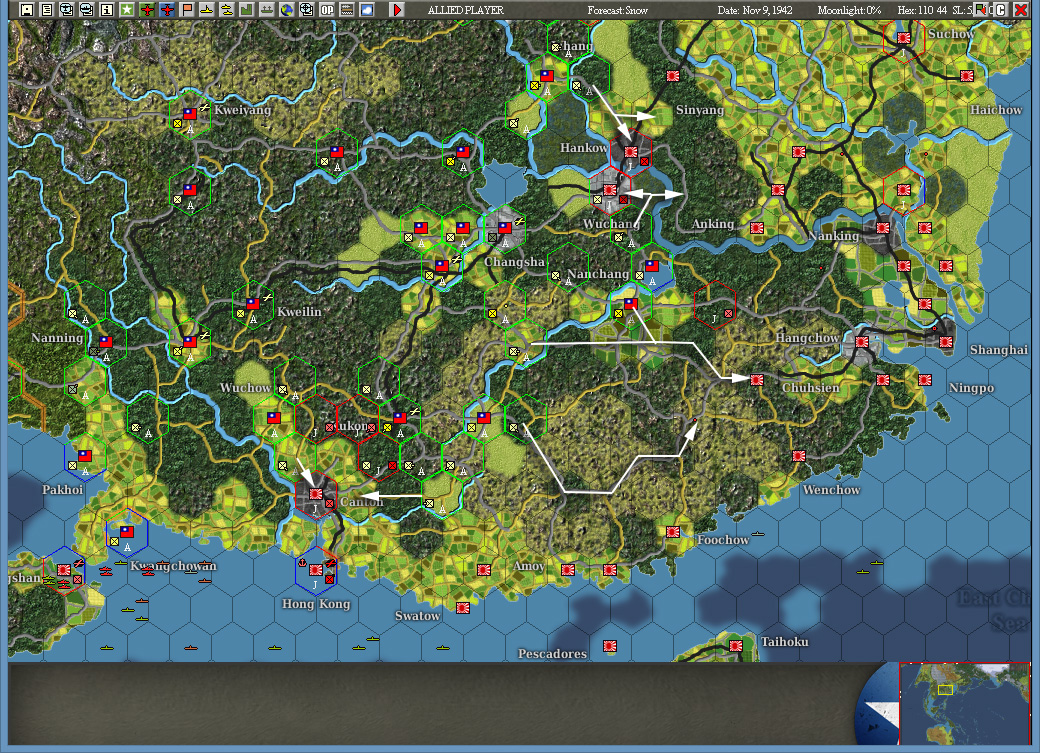Select the Japanese flag near Haichow
The height and width of the screenshot is (753, 1040).
click(966, 76)
